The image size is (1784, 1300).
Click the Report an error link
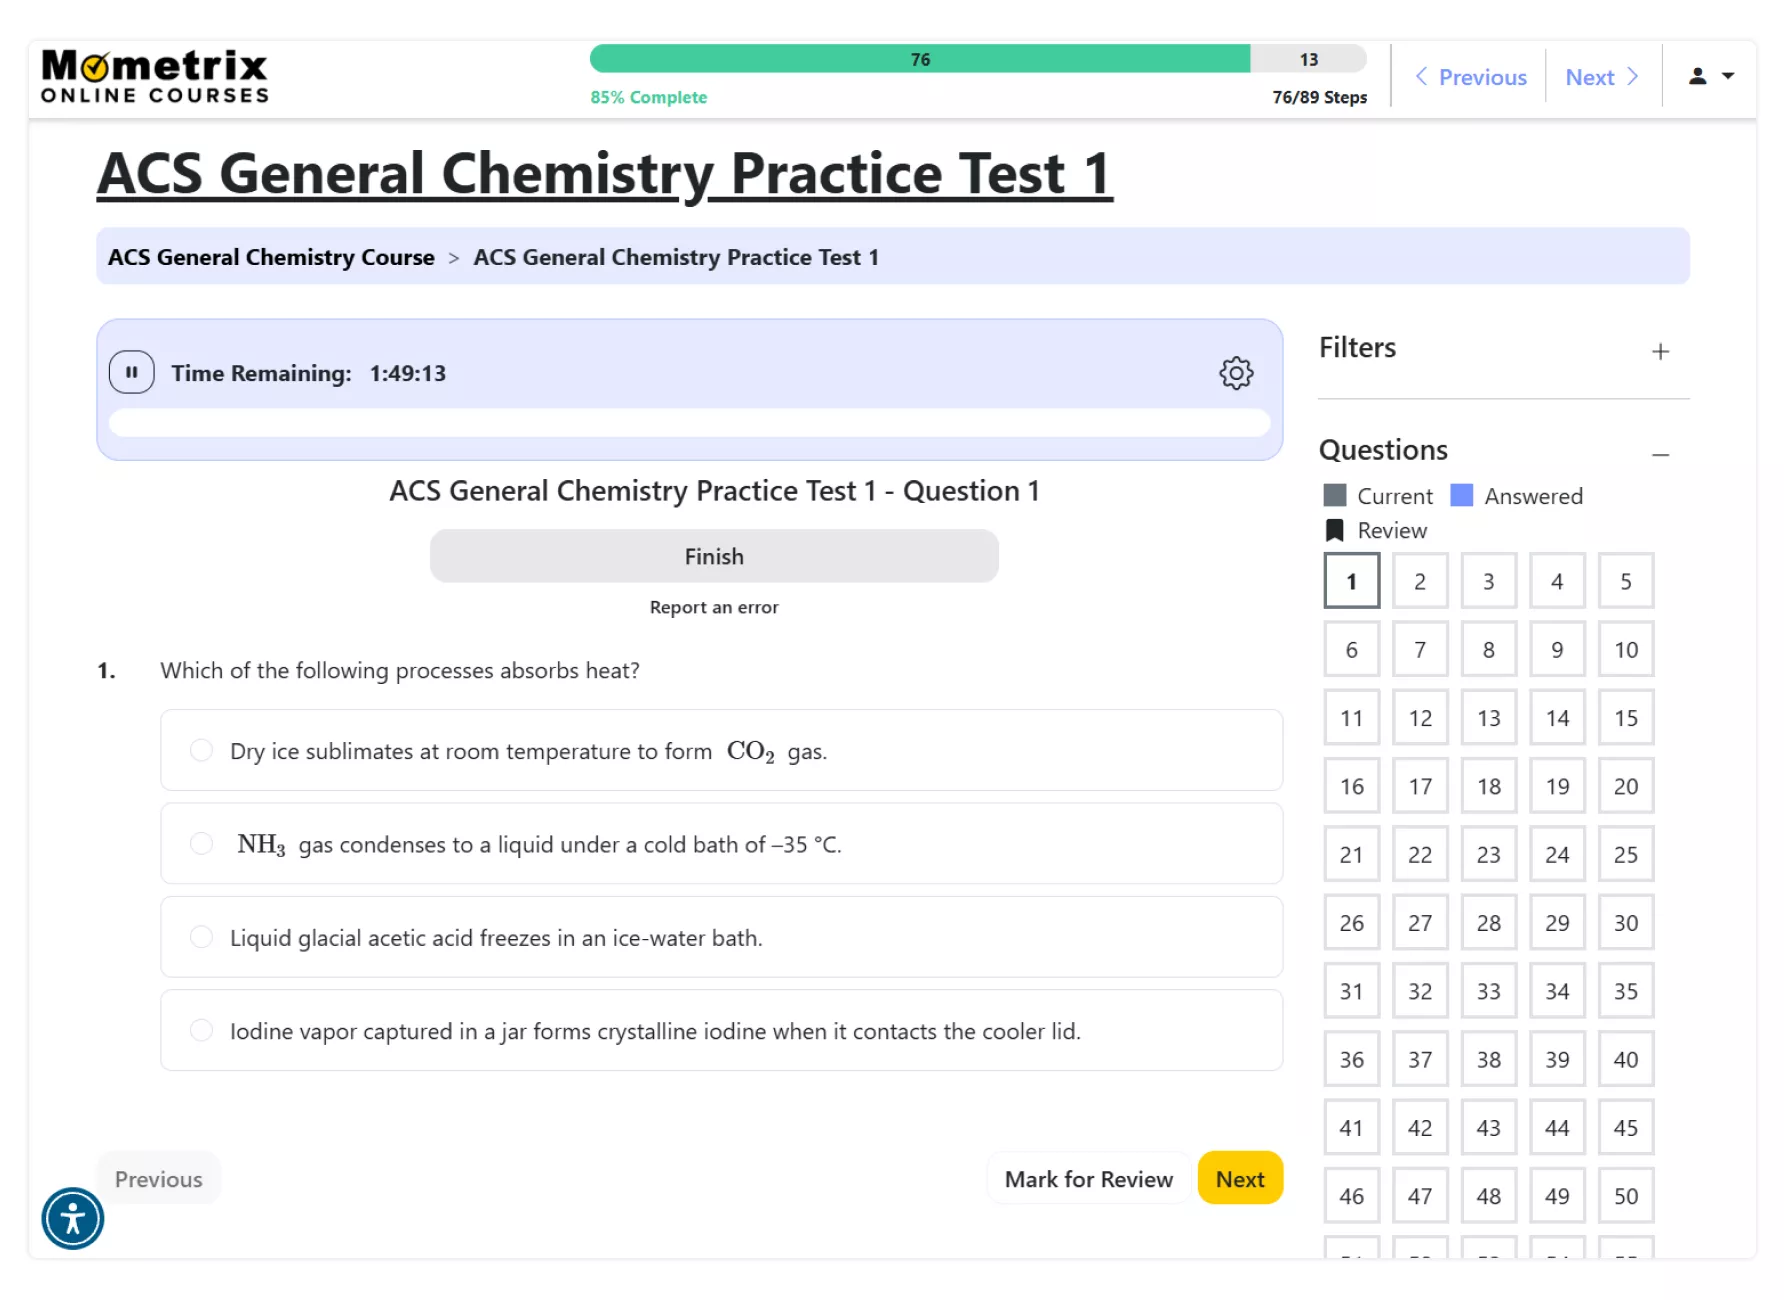point(714,607)
